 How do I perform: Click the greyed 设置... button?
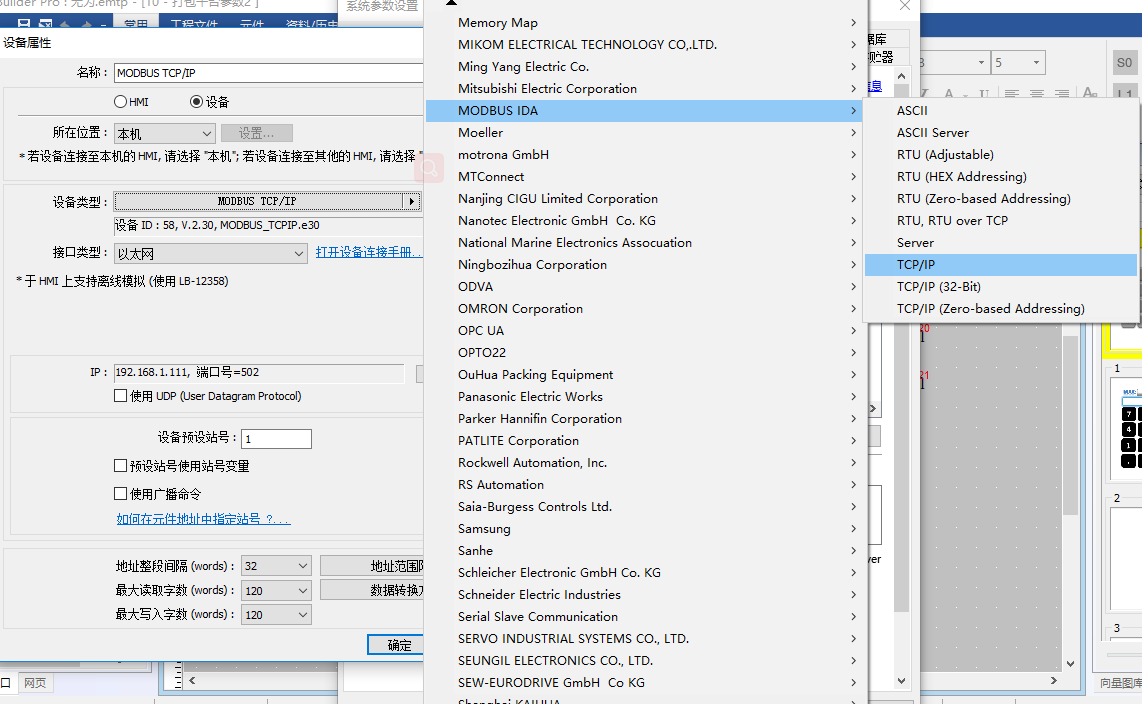256,133
